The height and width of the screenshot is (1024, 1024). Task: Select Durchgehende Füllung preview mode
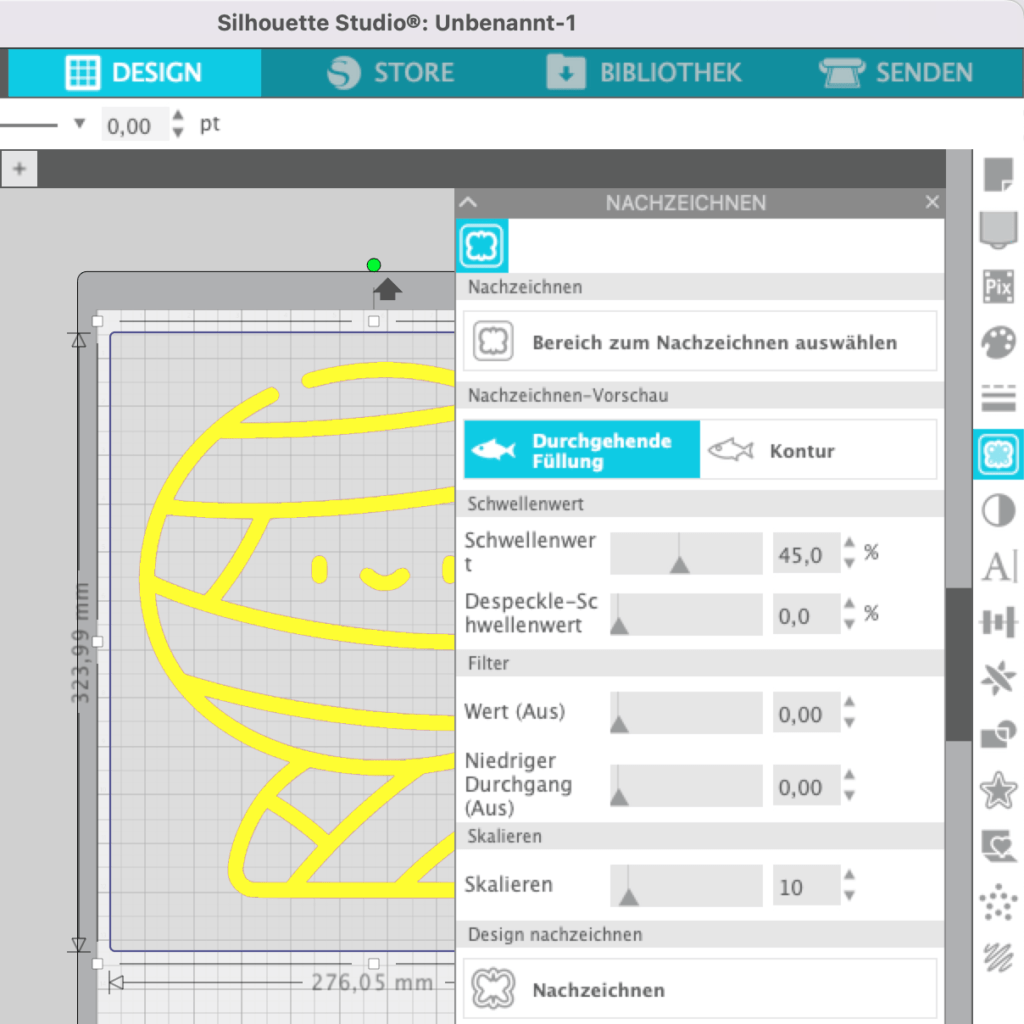pyautogui.click(x=582, y=451)
